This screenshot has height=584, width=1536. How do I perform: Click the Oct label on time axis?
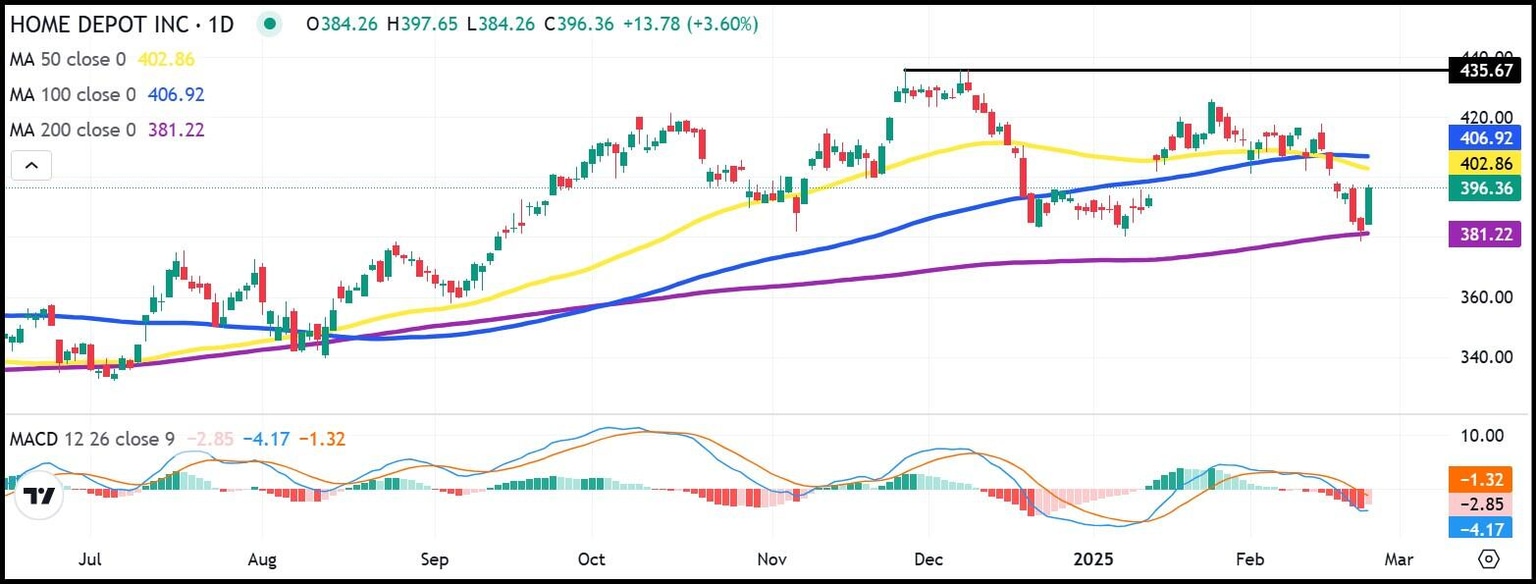click(592, 558)
